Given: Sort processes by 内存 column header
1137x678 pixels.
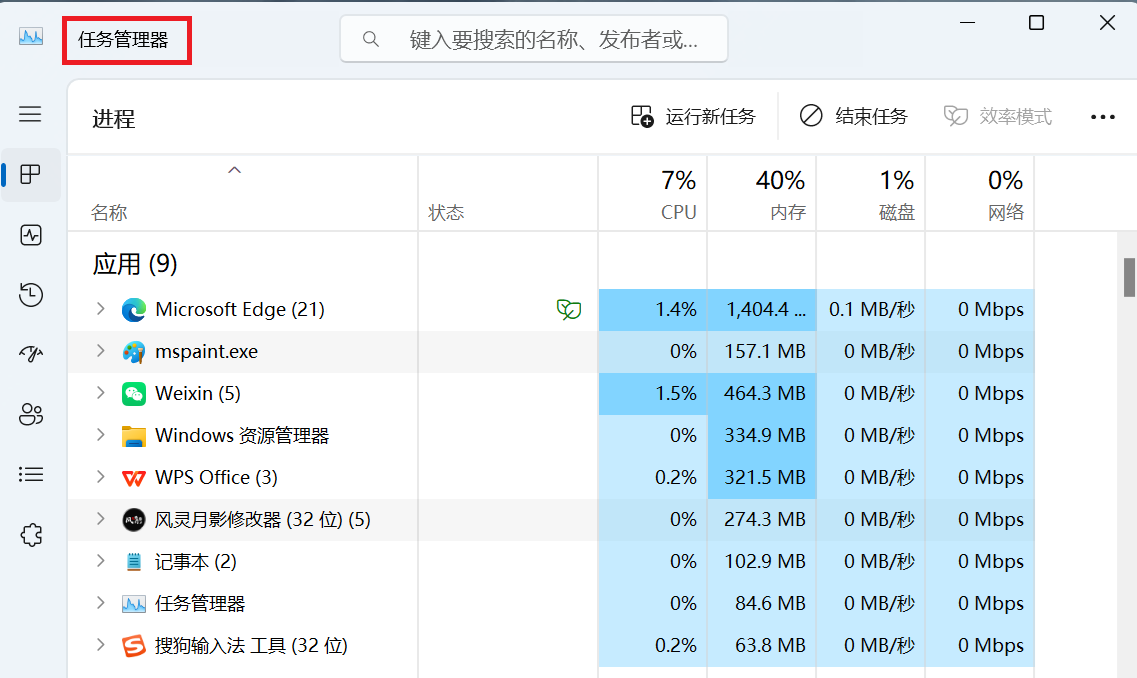Looking at the screenshot, I should (762, 194).
